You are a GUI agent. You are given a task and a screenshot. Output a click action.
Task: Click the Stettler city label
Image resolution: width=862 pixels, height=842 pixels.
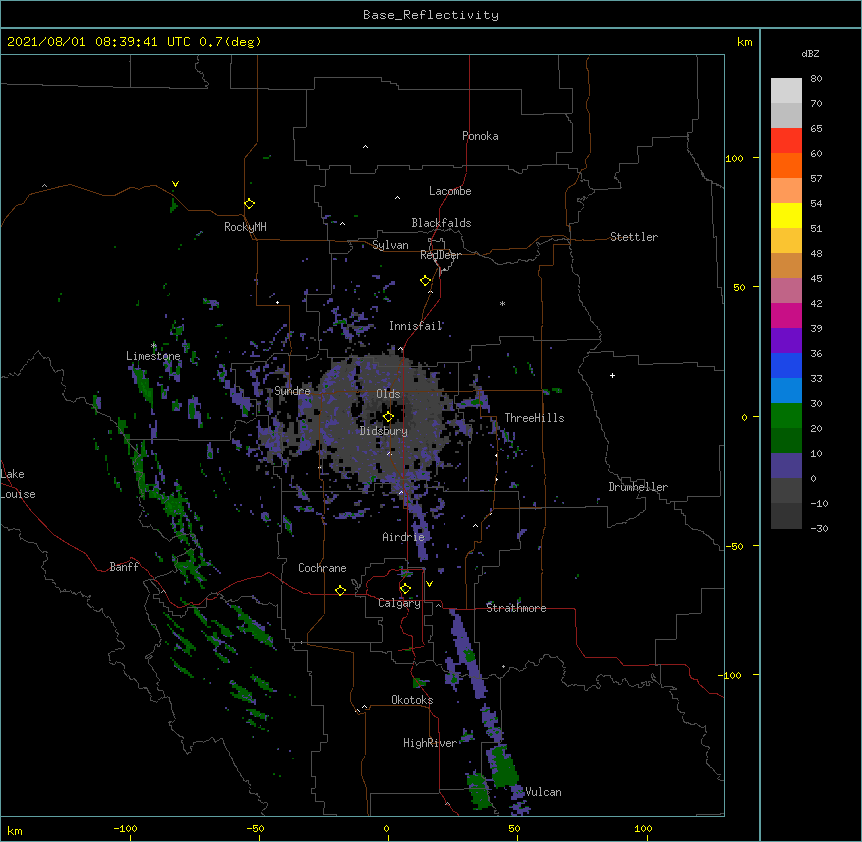pos(634,237)
